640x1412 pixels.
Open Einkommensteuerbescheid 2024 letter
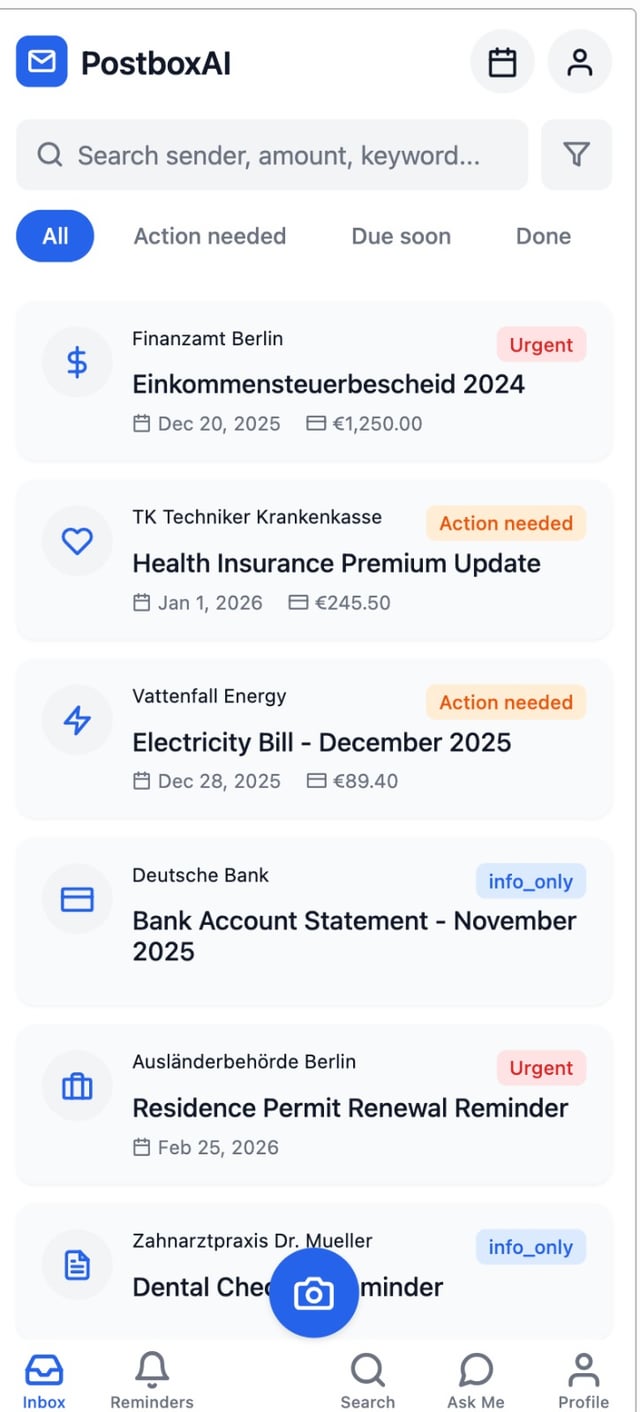(328, 384)
